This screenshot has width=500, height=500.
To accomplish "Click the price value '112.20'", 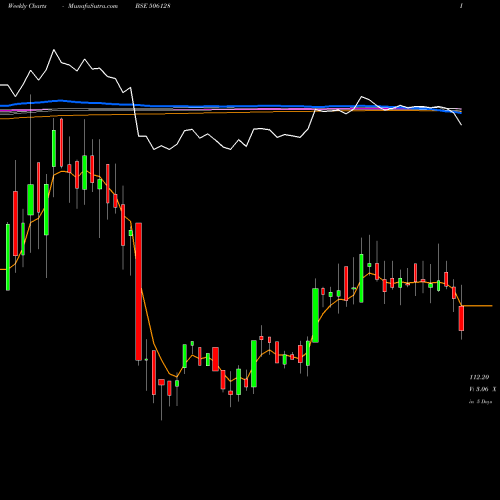I will pyautogui.click(x=479, y=377).
